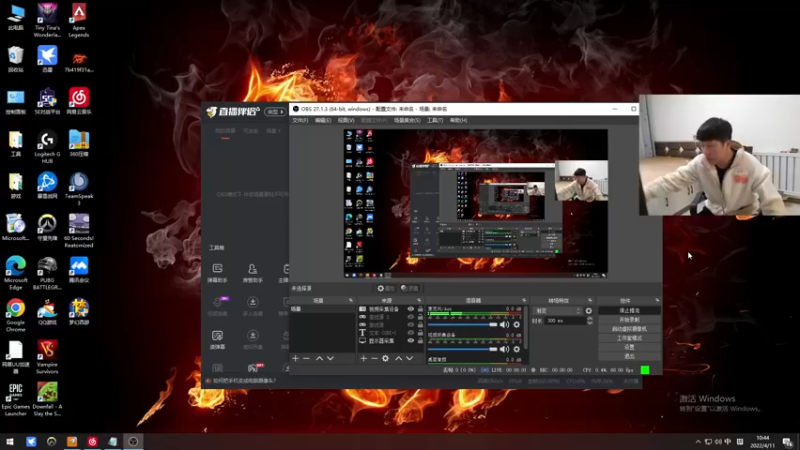800x450 pixels.
Task: Pop out the Sources dock panel
Action: [x=419, y=301]
